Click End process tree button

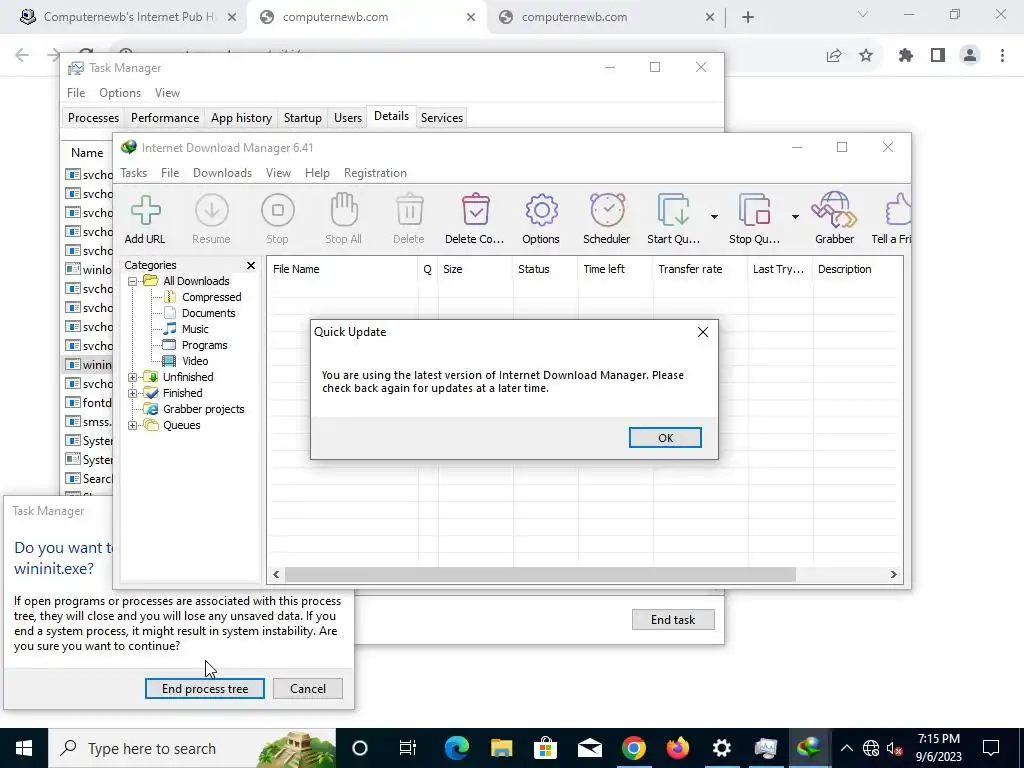204,689
